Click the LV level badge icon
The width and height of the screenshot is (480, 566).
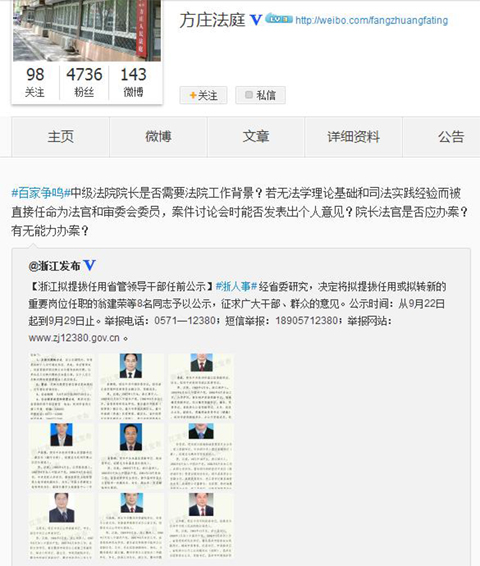[x=279, y=19]
